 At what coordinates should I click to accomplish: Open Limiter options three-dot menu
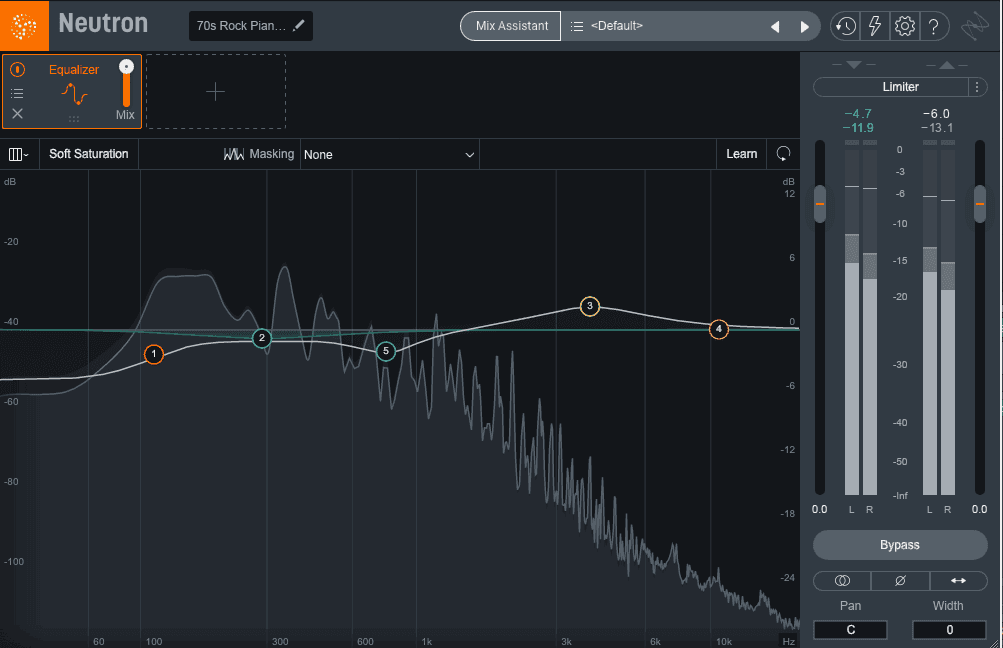[977, 87]
